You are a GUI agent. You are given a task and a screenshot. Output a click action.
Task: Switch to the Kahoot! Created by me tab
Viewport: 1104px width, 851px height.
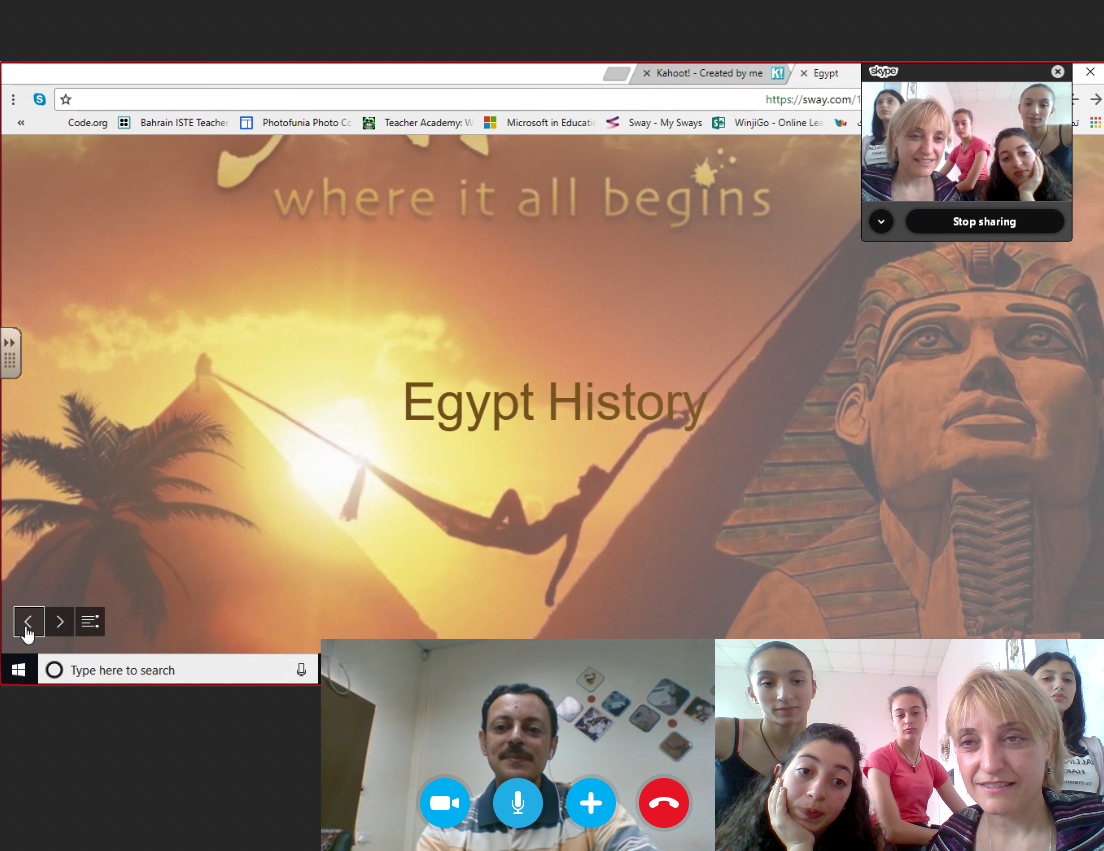709,73
